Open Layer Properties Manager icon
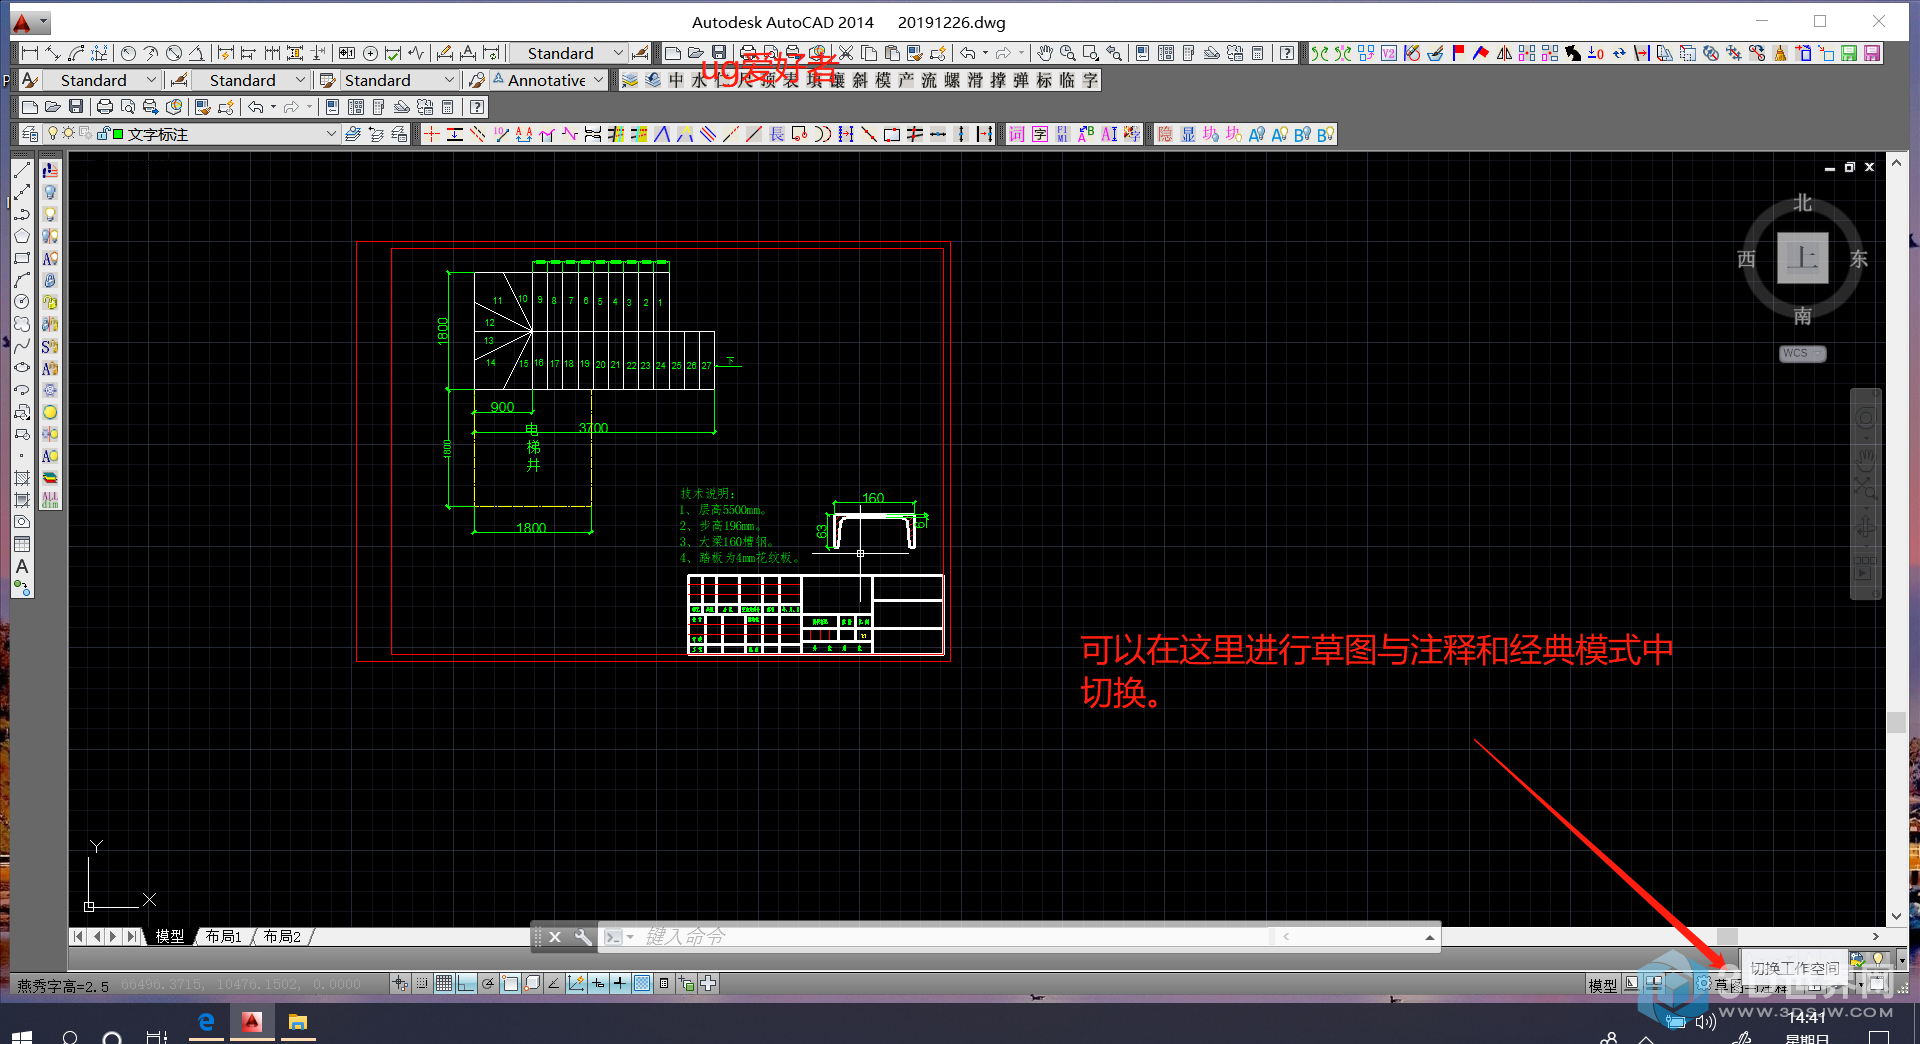1920x1044 pixels. pos(31,134)
